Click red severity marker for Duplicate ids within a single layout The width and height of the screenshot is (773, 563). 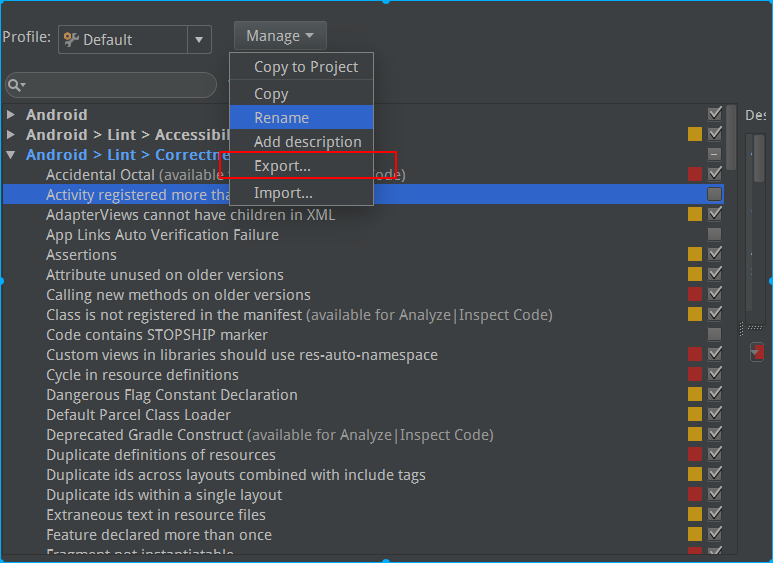[695, 495]
